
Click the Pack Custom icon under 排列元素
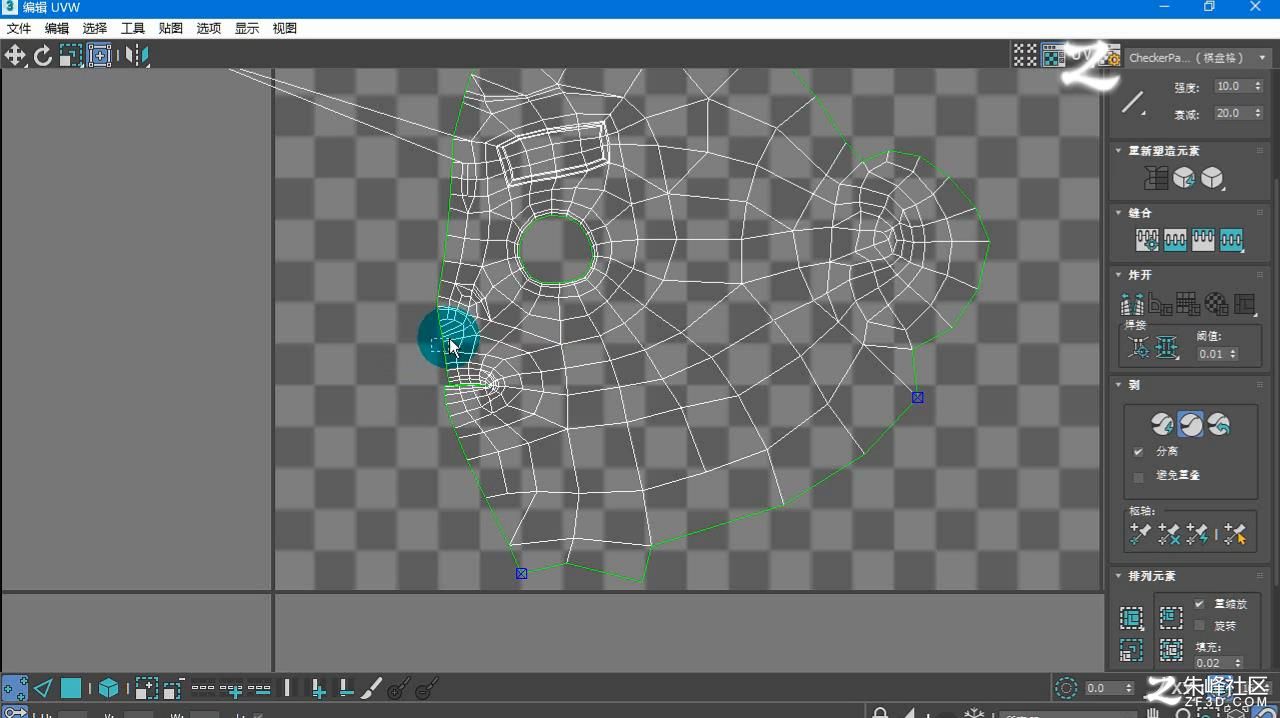pos(1131,617)
